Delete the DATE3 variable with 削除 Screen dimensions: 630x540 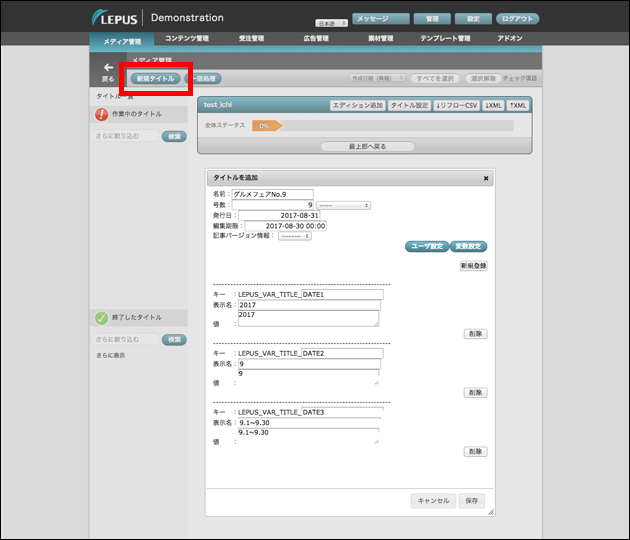coord(475,452)
